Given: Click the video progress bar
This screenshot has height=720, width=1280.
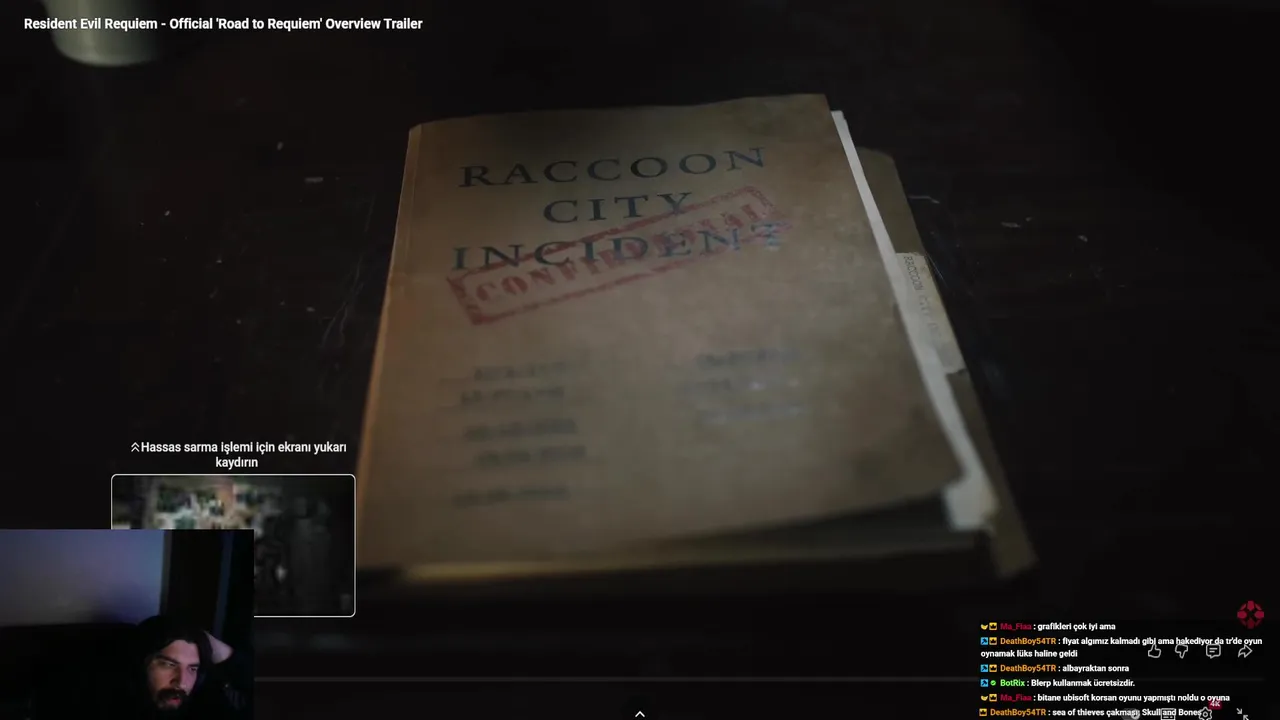Looking at the screenshot, I should (640, 680).
